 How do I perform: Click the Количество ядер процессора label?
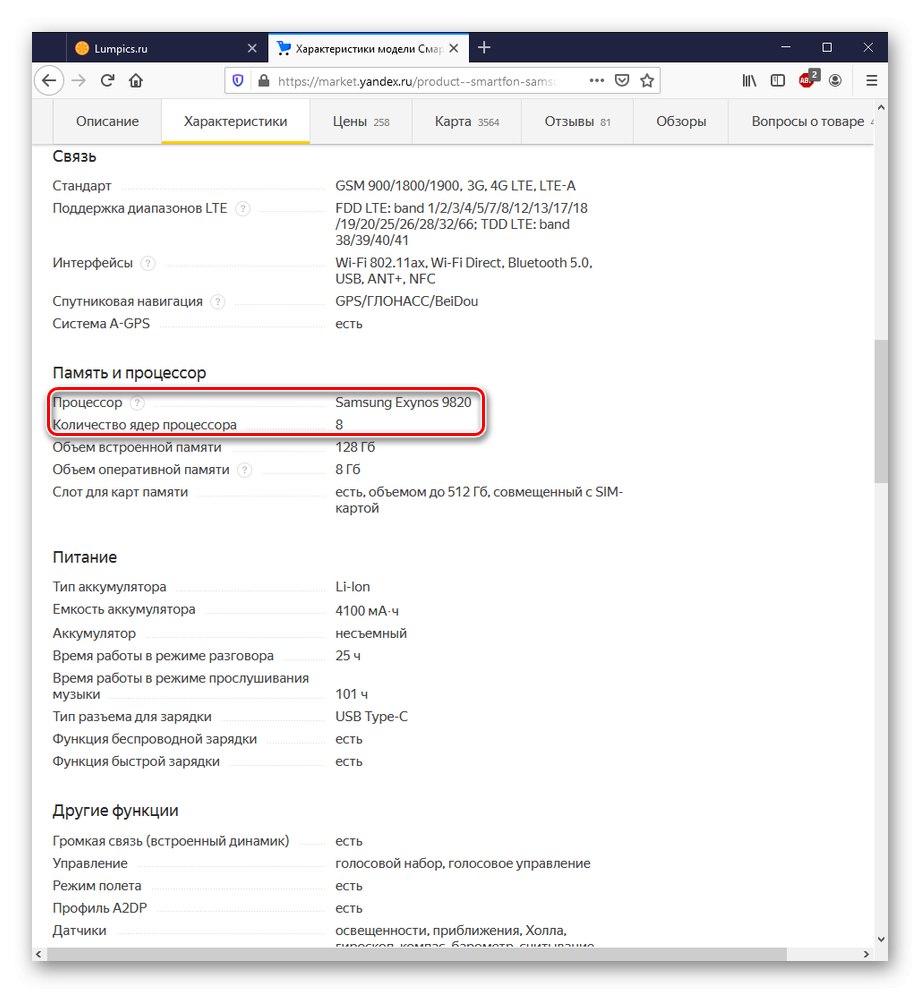coord(144,425)
